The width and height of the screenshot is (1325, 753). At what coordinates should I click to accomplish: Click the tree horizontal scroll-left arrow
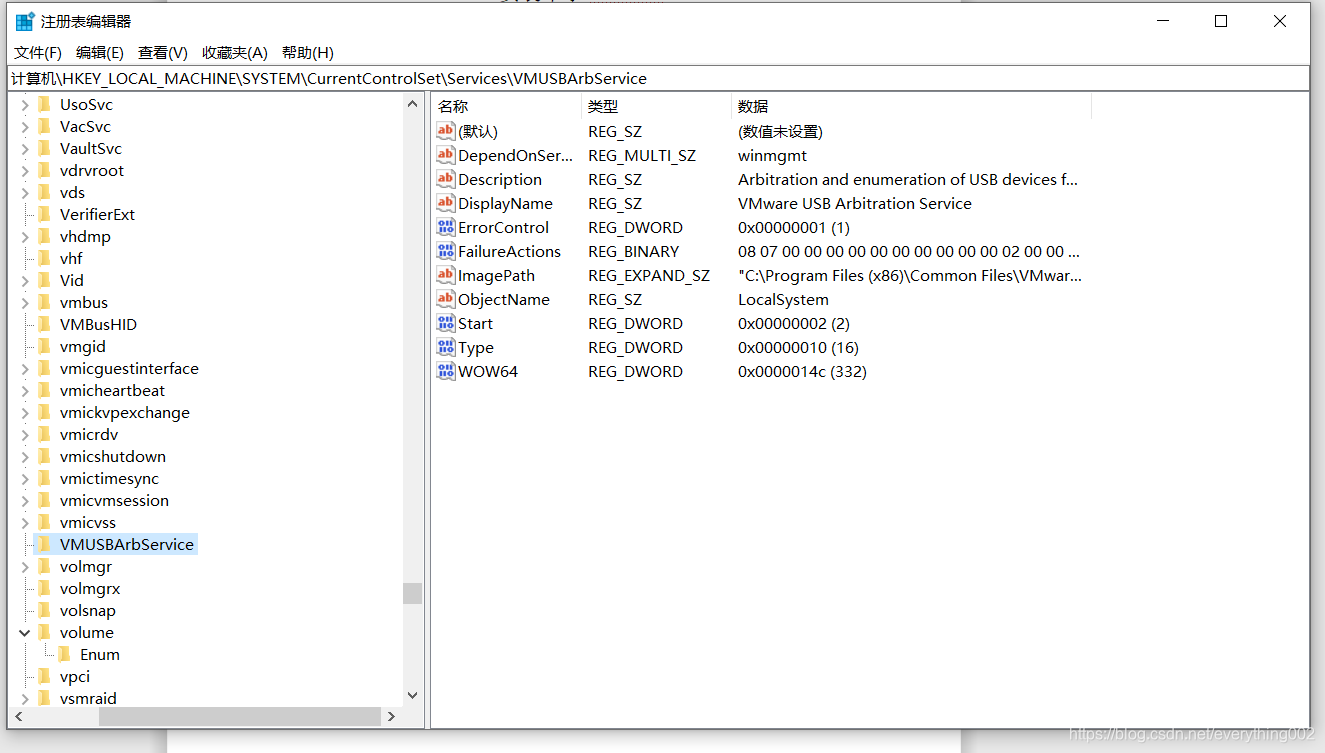(x=18, y=716)
